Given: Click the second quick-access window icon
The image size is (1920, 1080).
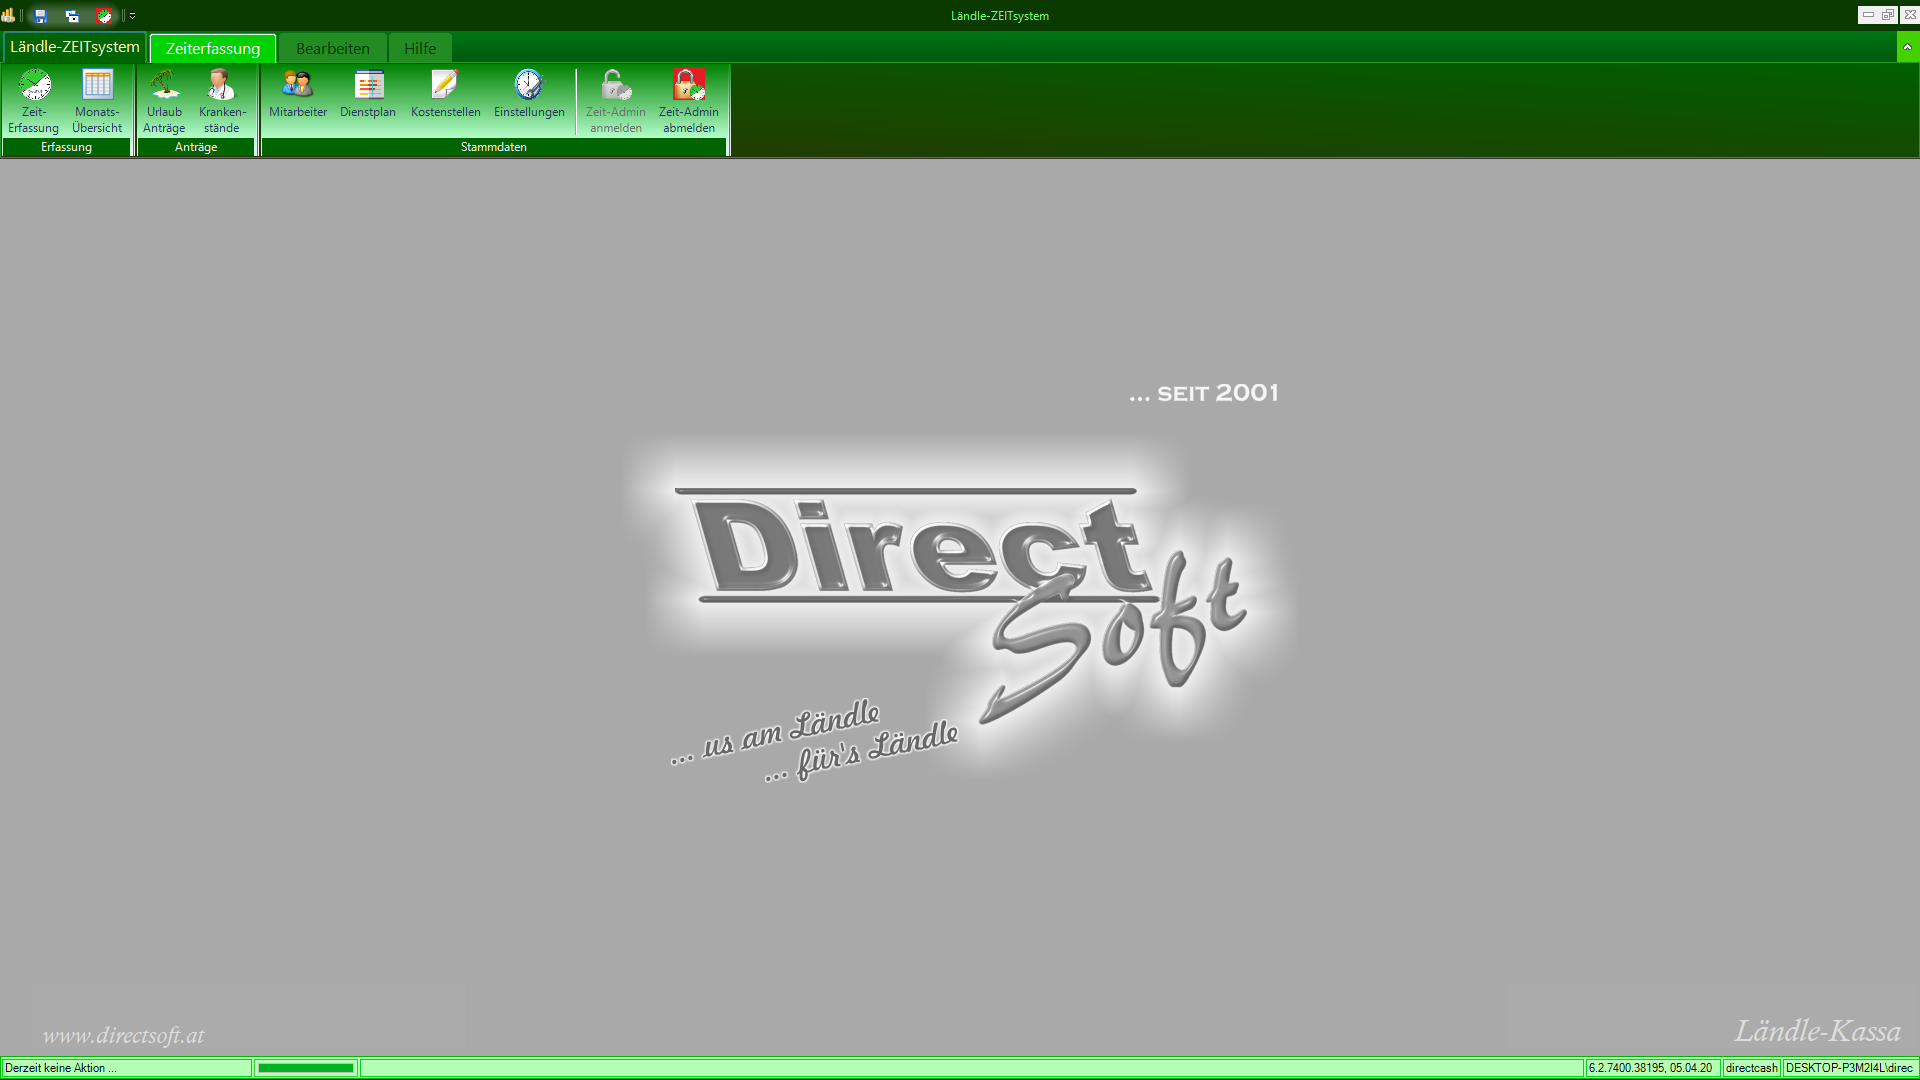Looking at the screenshot, I should click(x=72, y=16).
